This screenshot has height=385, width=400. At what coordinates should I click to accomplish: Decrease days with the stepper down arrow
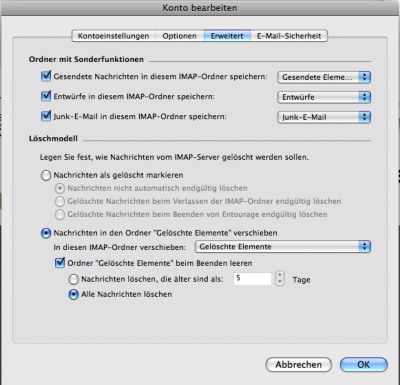pyautogui.click(x=280, y=282)
